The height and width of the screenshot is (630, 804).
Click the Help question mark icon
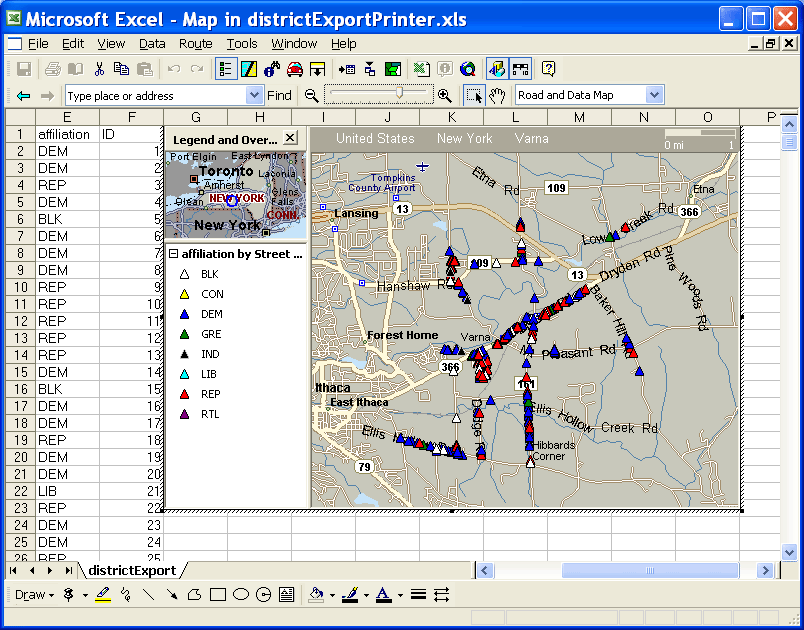point(548,69)
